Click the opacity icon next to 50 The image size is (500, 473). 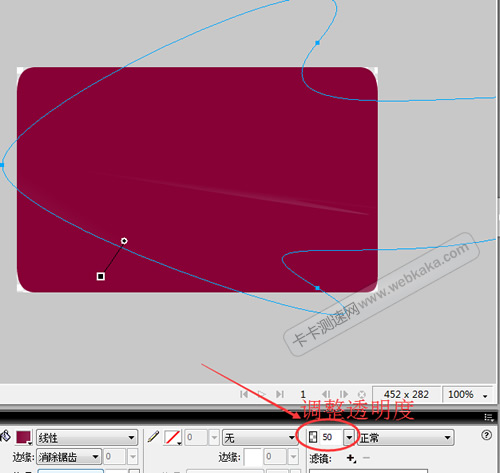[313, 437]
